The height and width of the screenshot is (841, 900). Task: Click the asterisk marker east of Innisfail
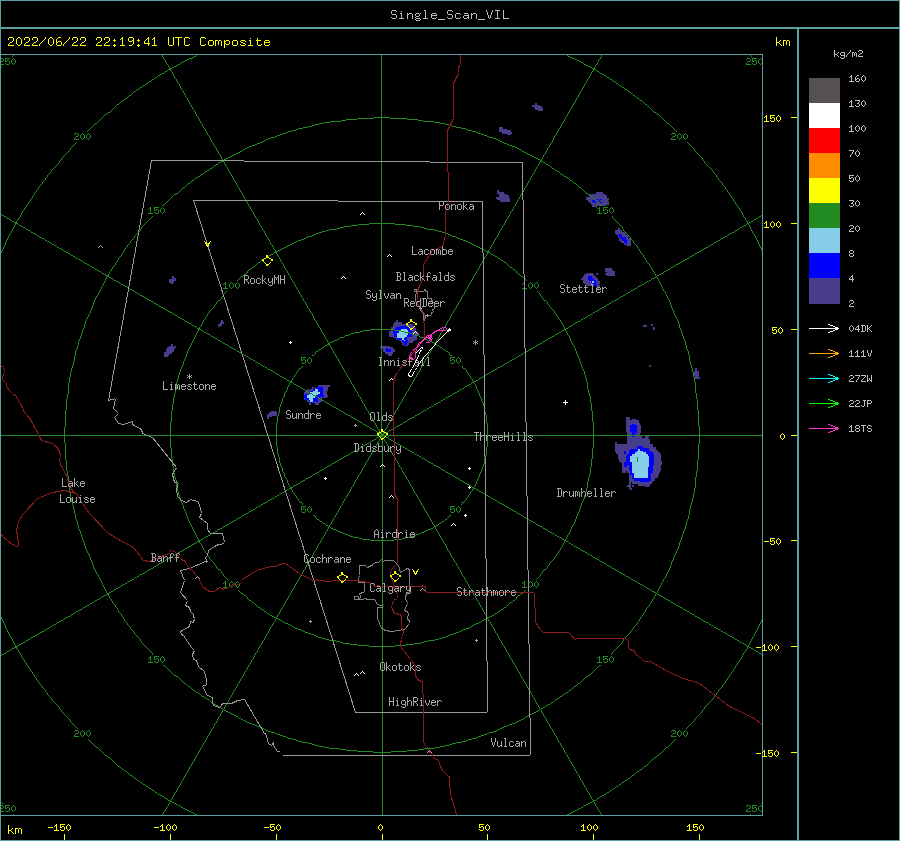click(x=475, y=343)
